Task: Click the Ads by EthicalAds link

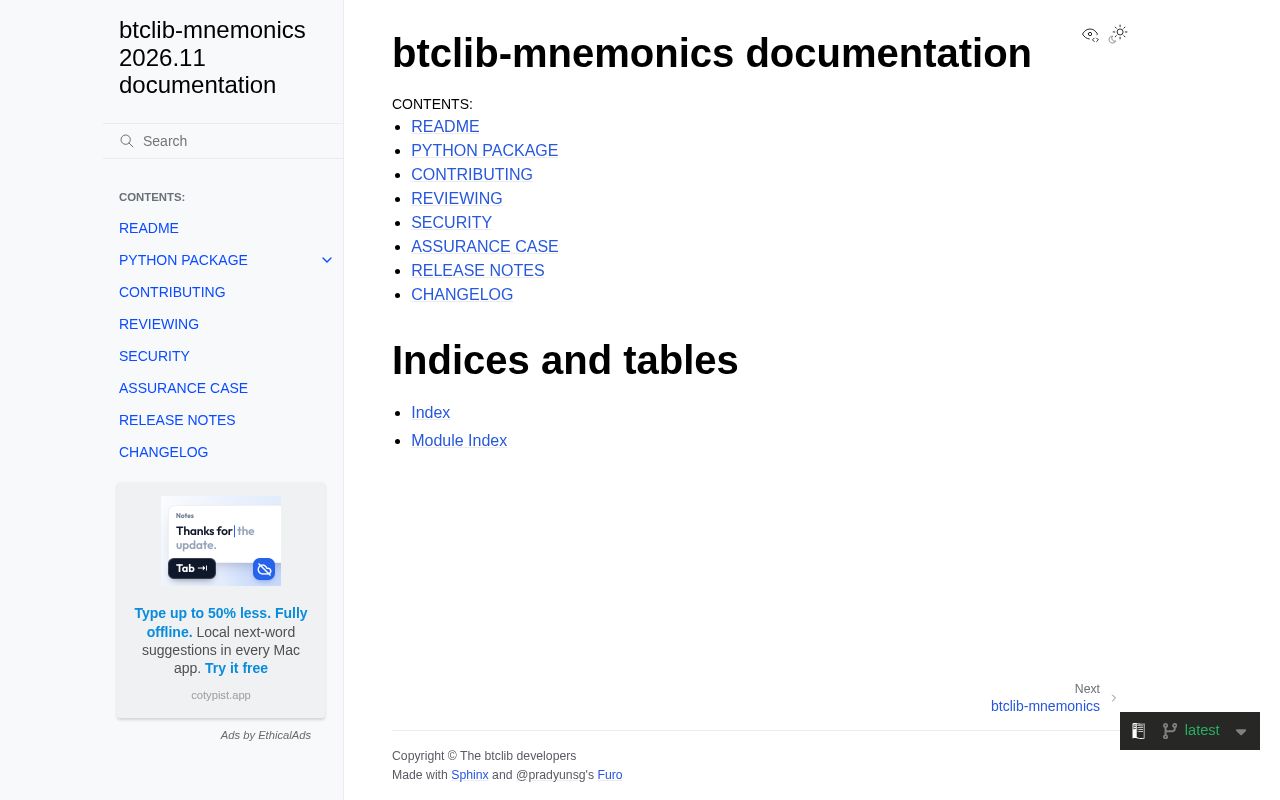Action: coord(266,735)
